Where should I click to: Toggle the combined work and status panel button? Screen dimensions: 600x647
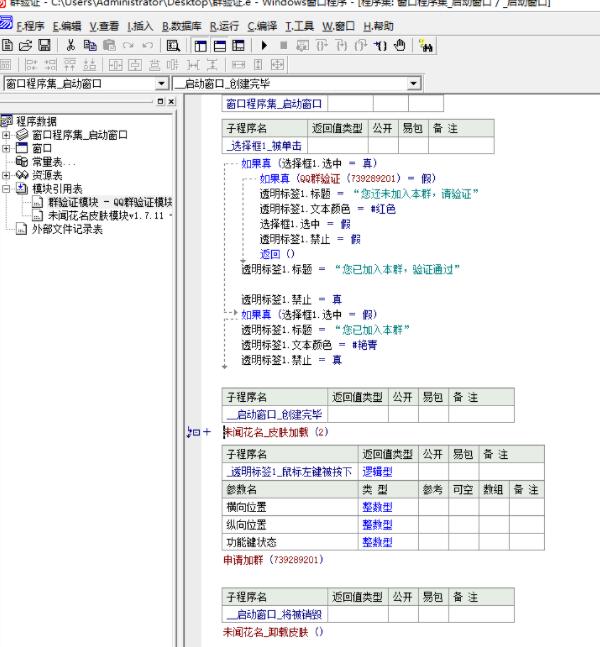click(239, 45)
